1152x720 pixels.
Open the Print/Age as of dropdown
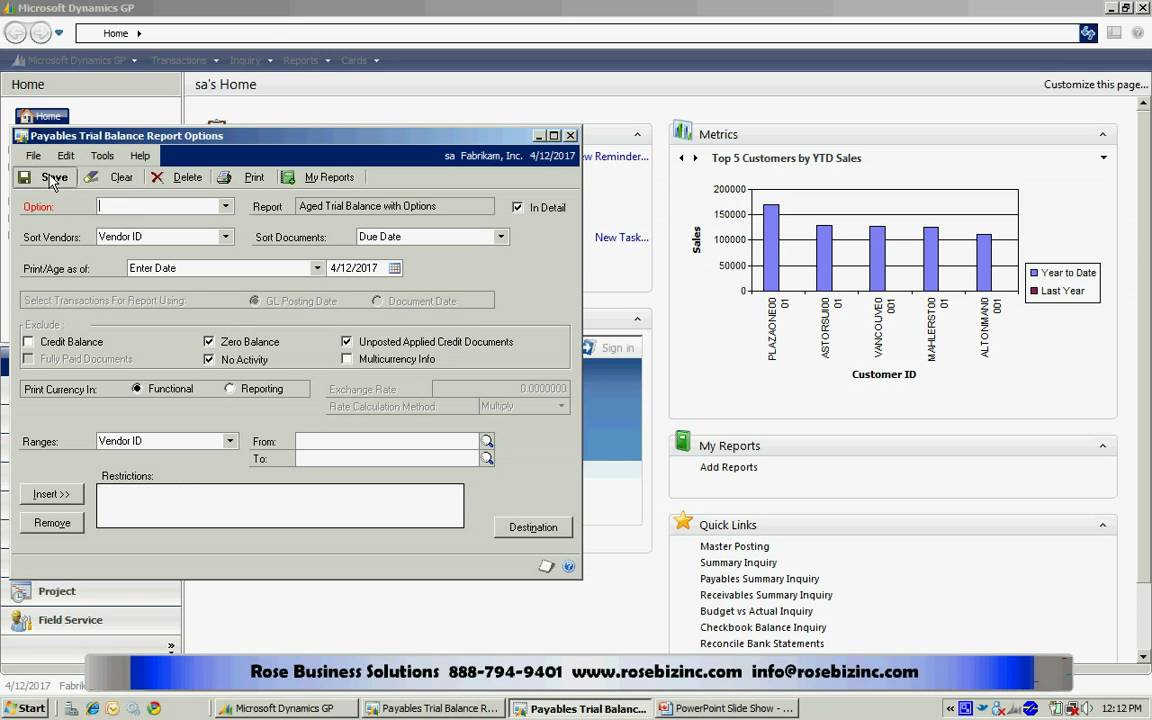tap(317, 268)
